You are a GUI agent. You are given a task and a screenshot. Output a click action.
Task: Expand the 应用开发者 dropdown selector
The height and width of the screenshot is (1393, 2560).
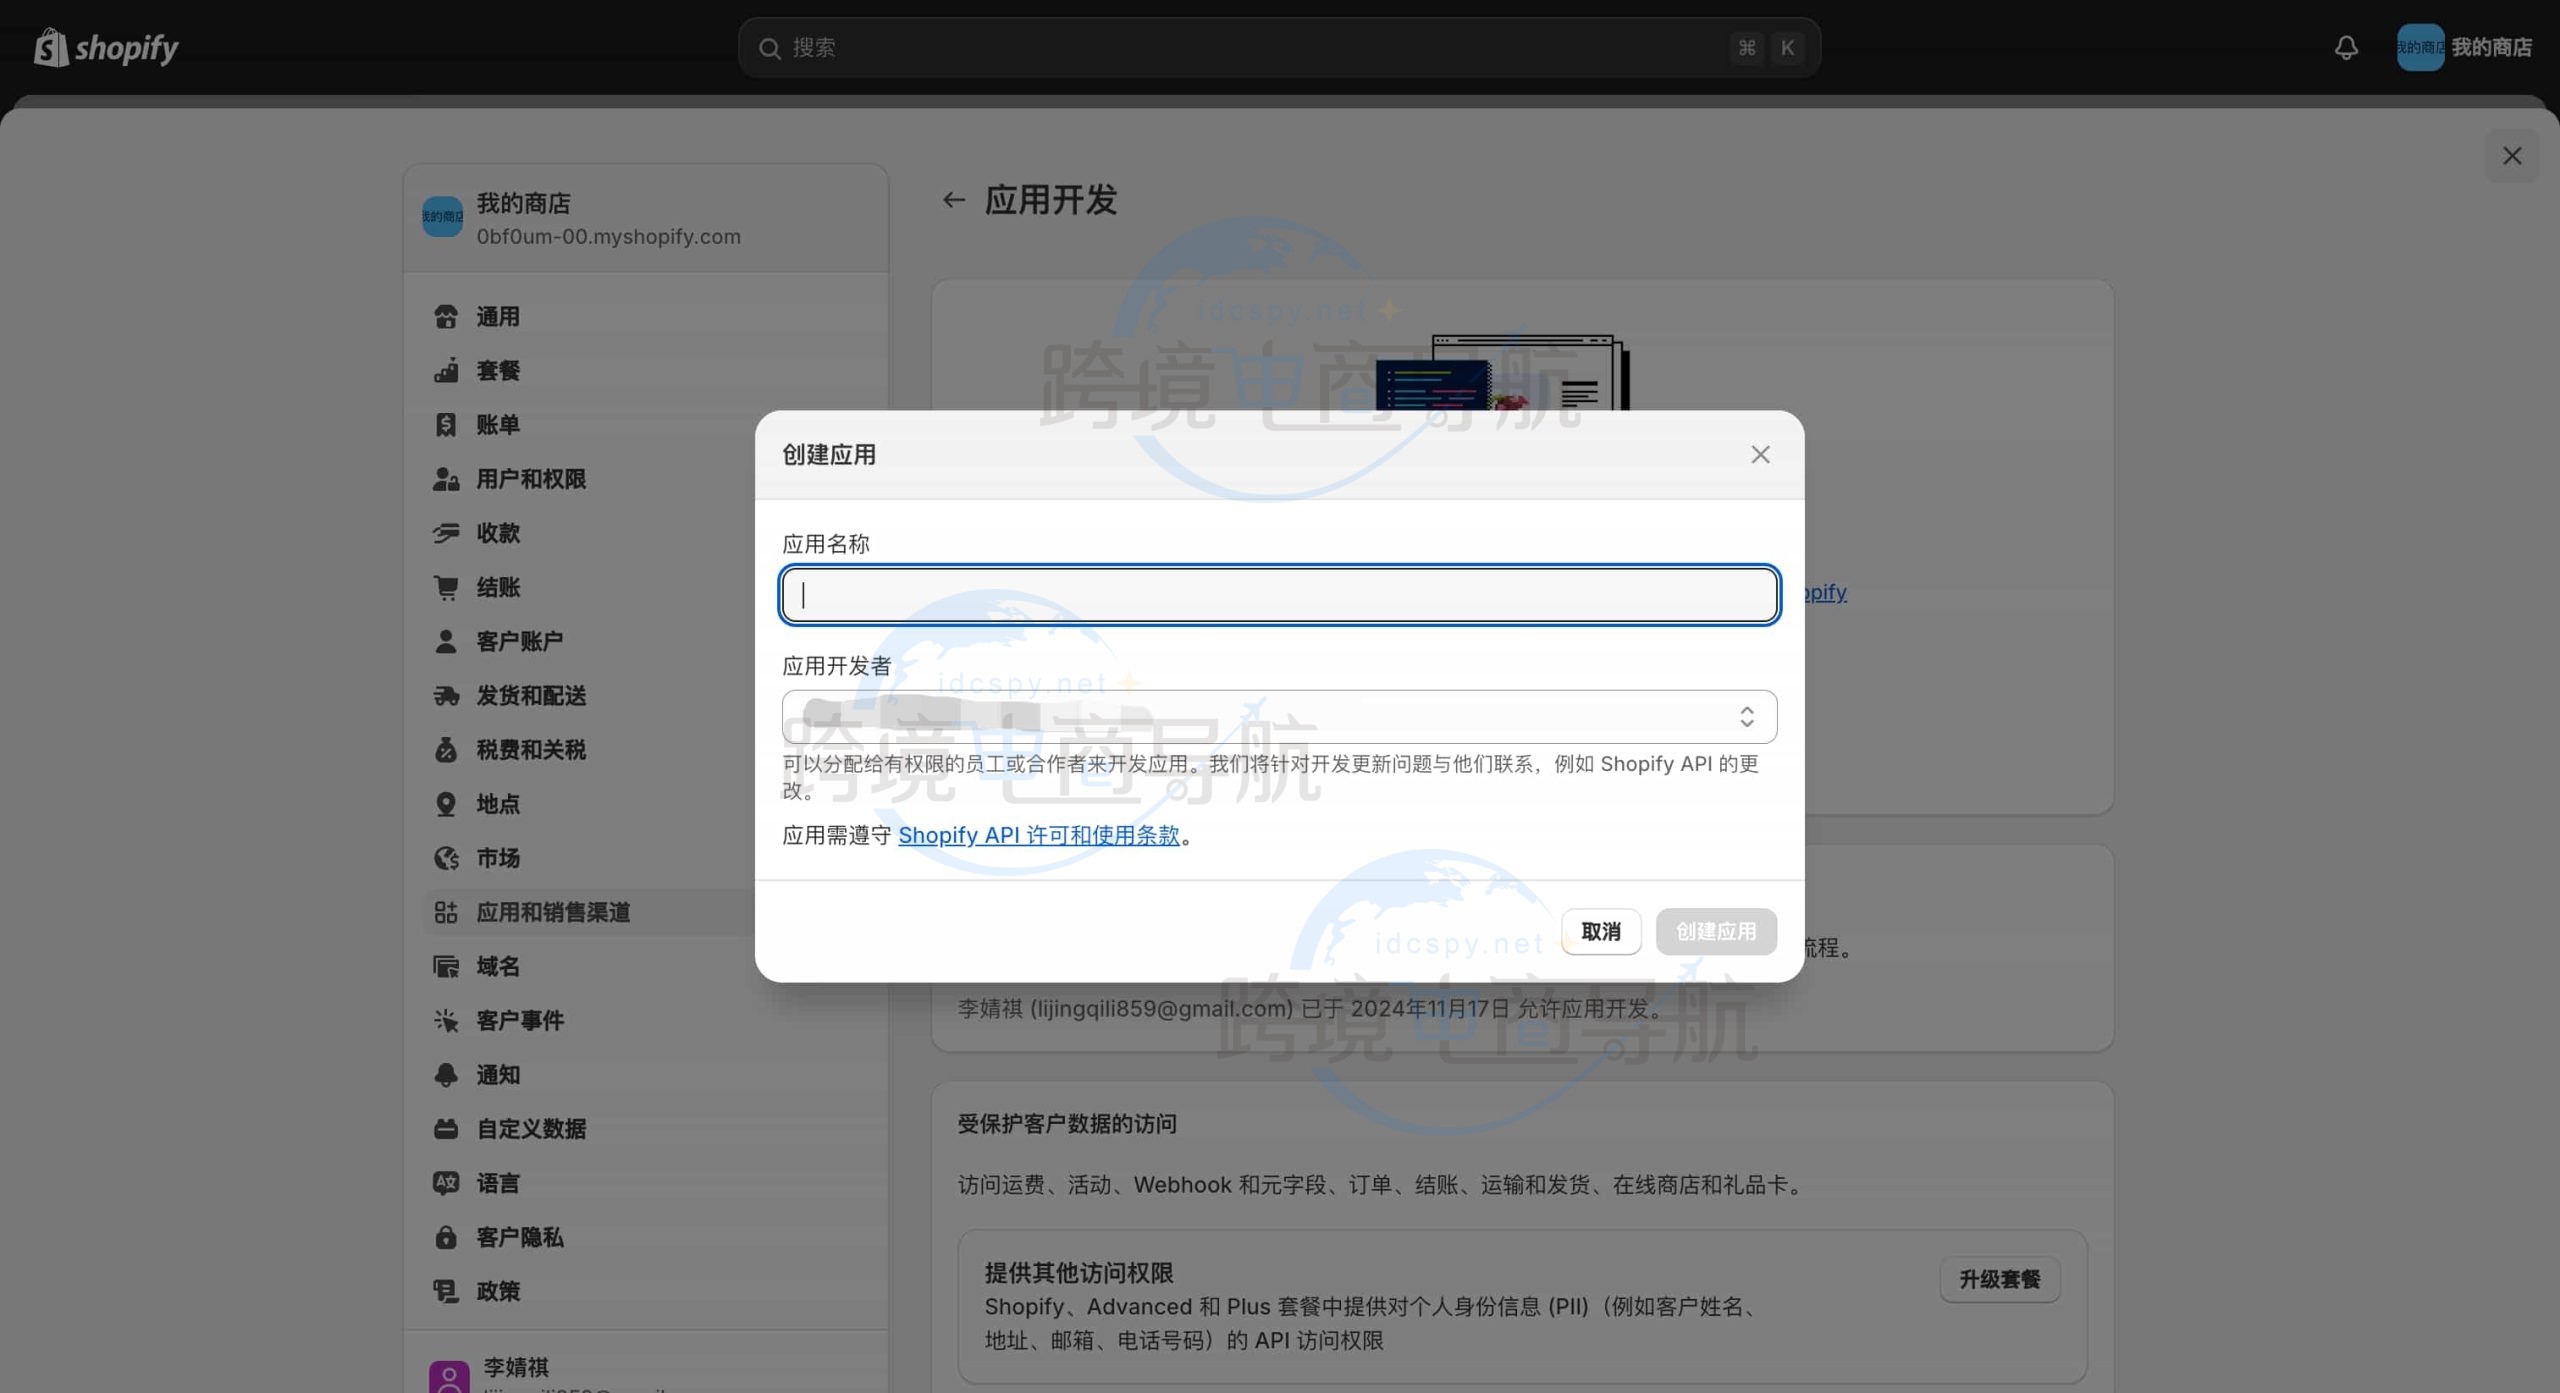(1278, 717)
